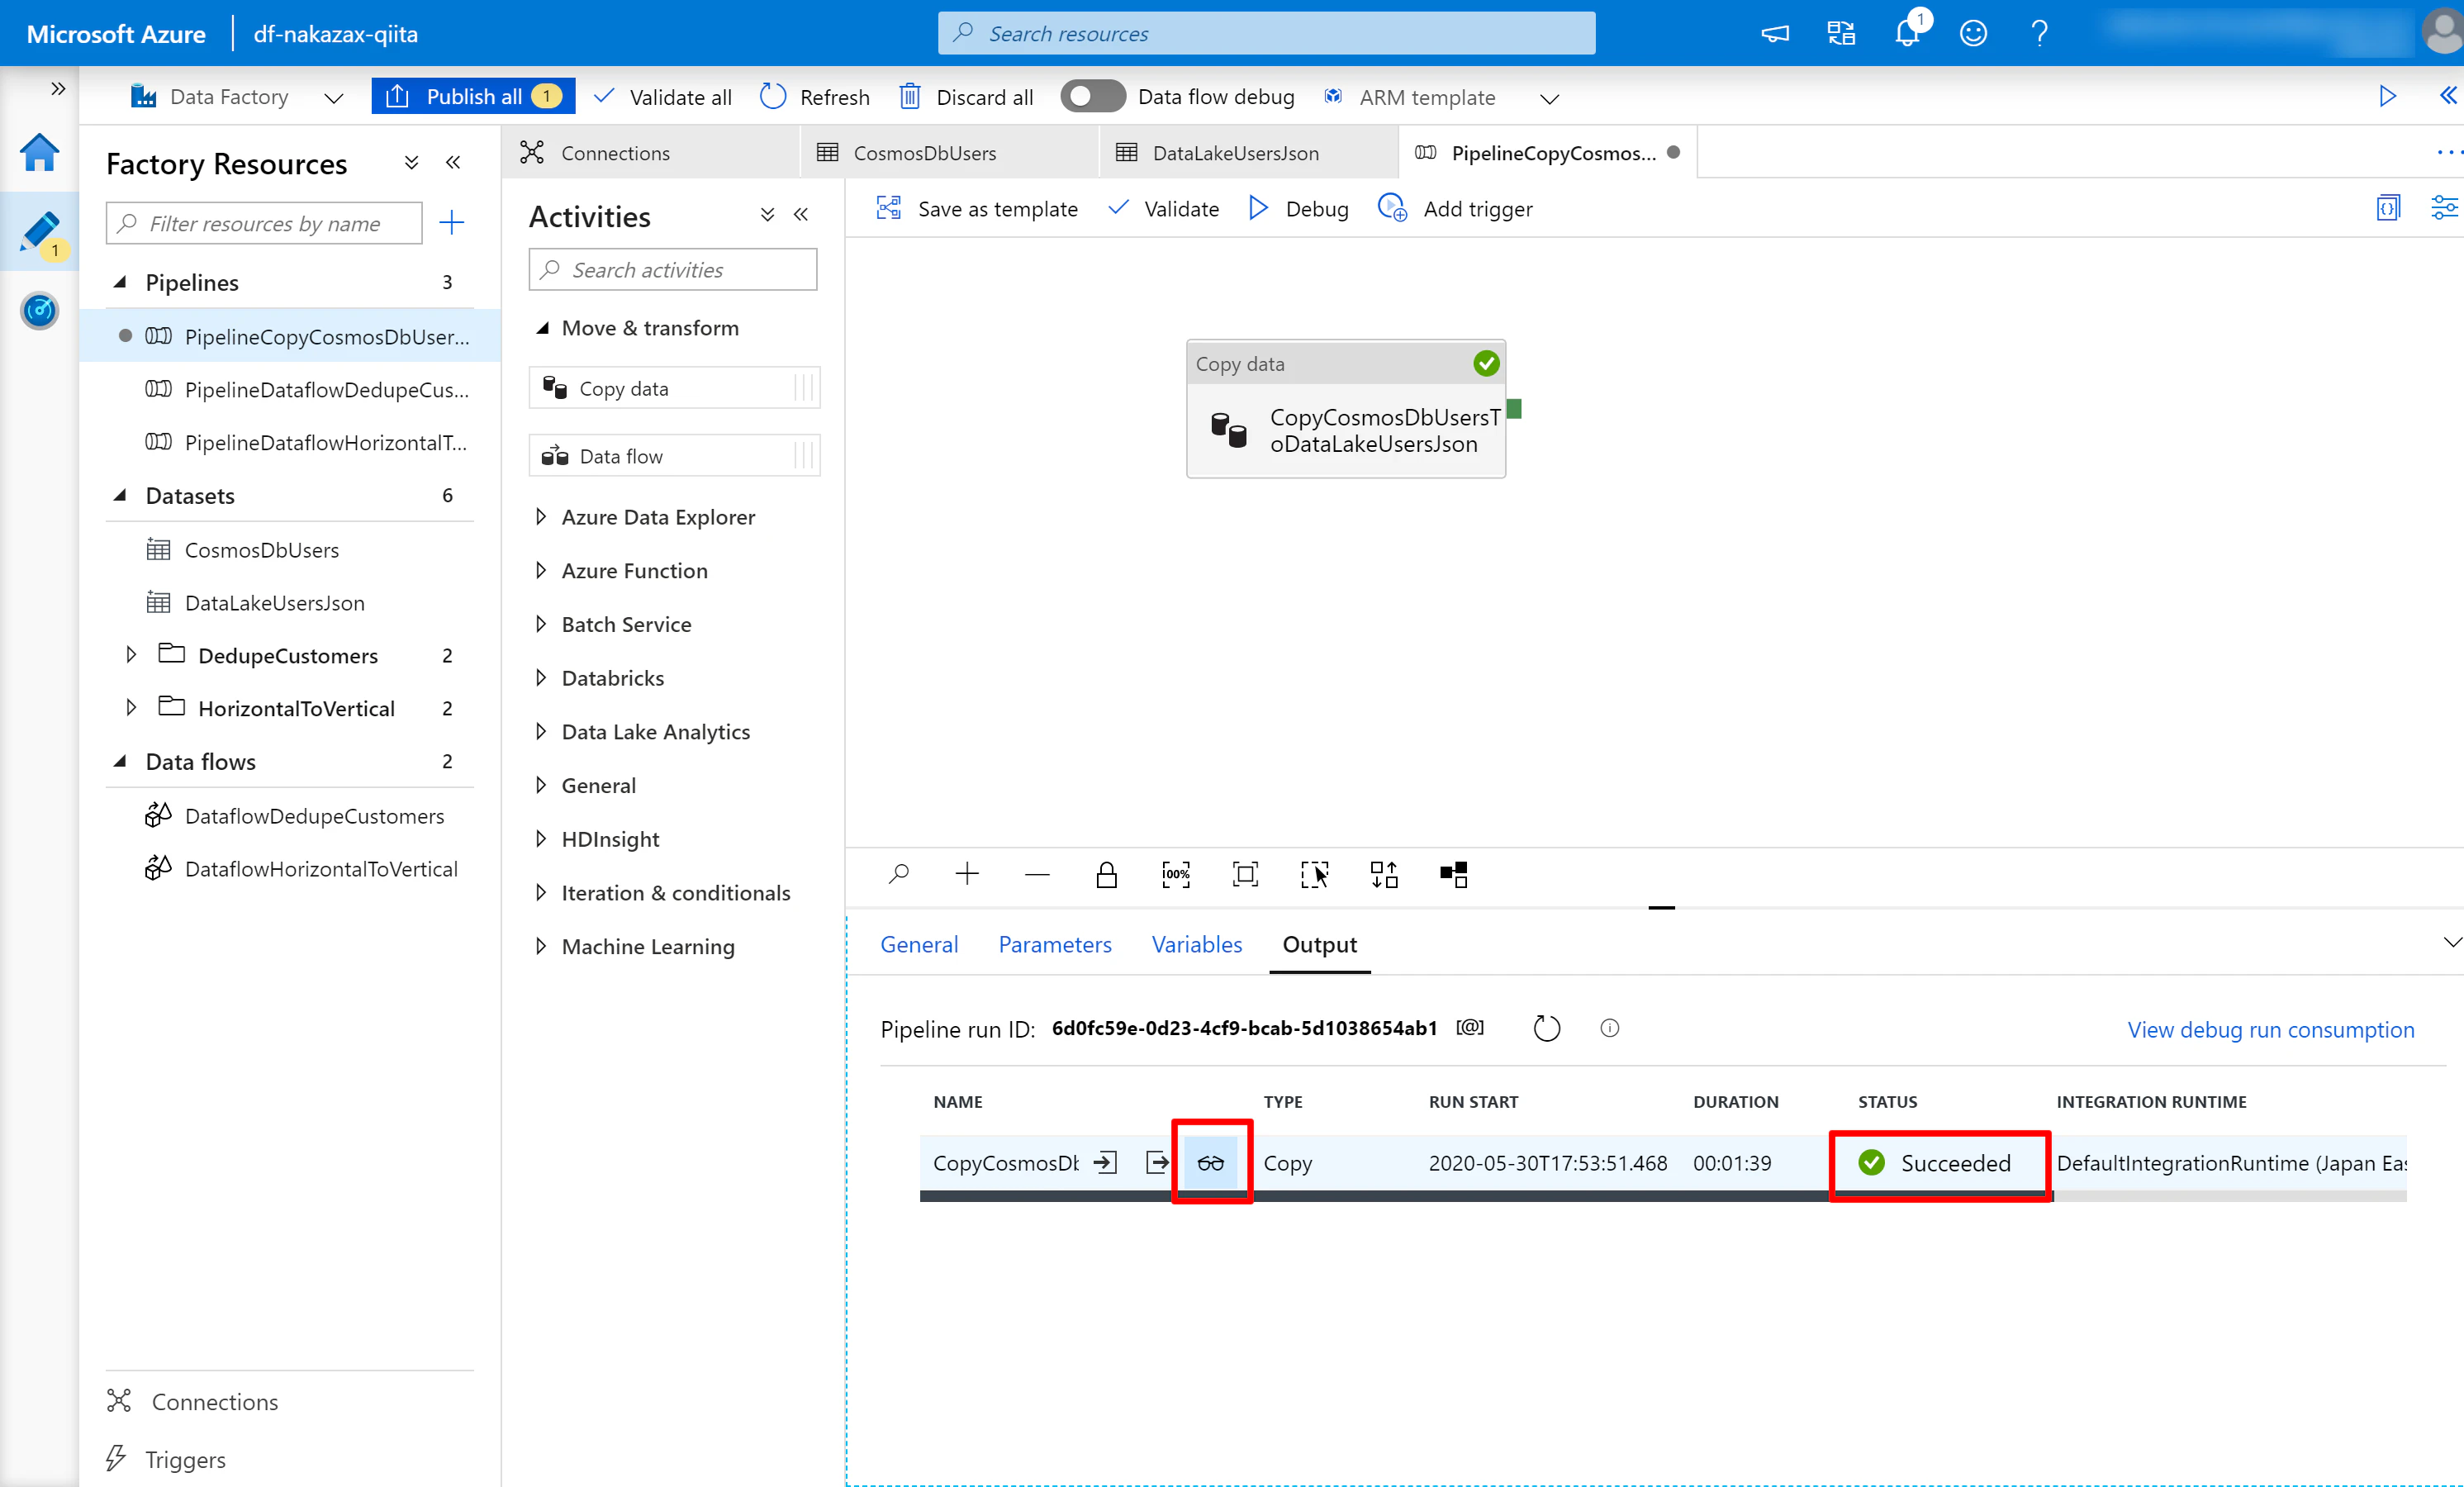Collapse the Pipelines tree section
The image size is (2464, 1487).
click(x=120, y=283)
